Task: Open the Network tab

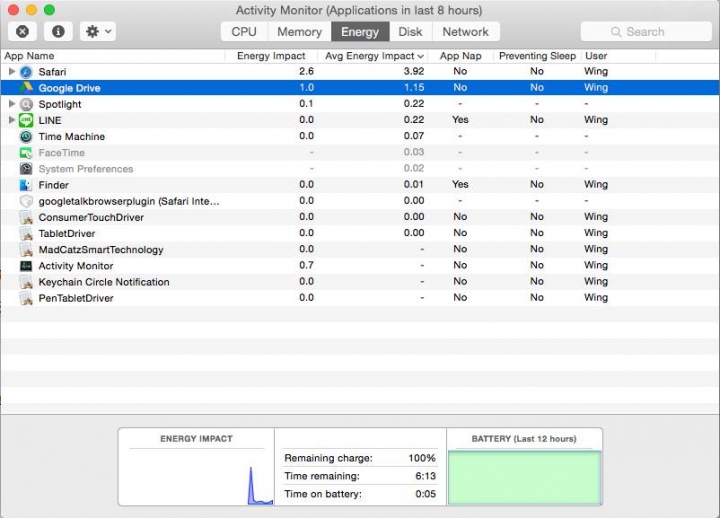Action: click(466, 32)
